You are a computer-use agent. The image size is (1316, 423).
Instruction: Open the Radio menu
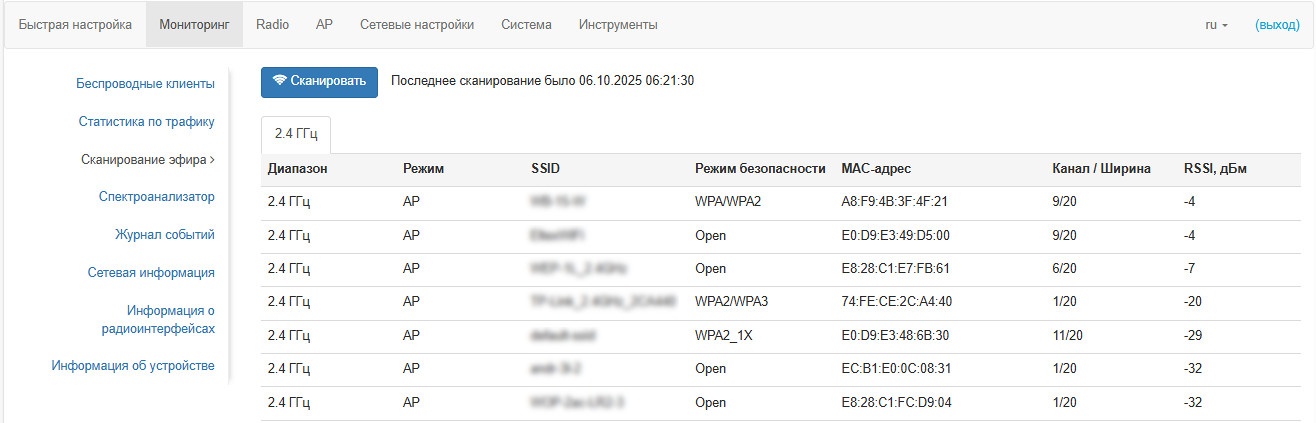[x=272, y=25]
